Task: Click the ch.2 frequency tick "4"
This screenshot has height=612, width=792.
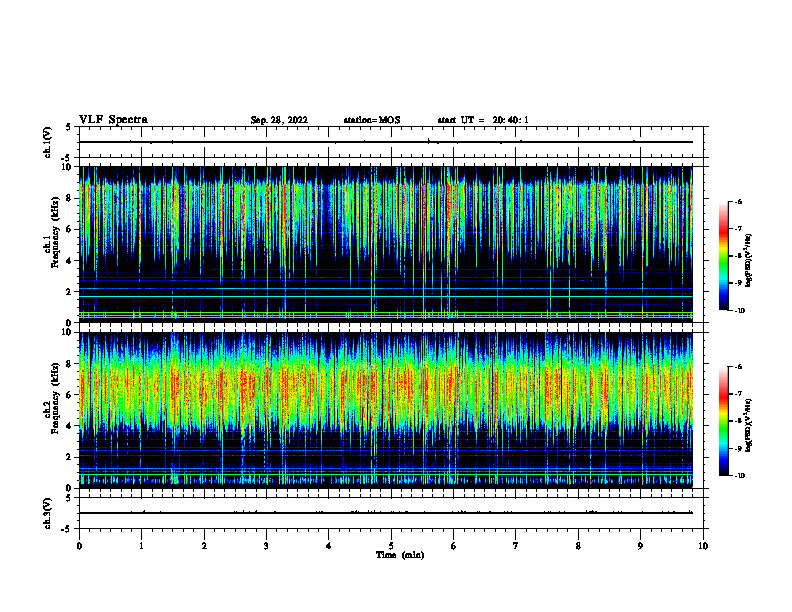Action: click(x=70, y=426)
